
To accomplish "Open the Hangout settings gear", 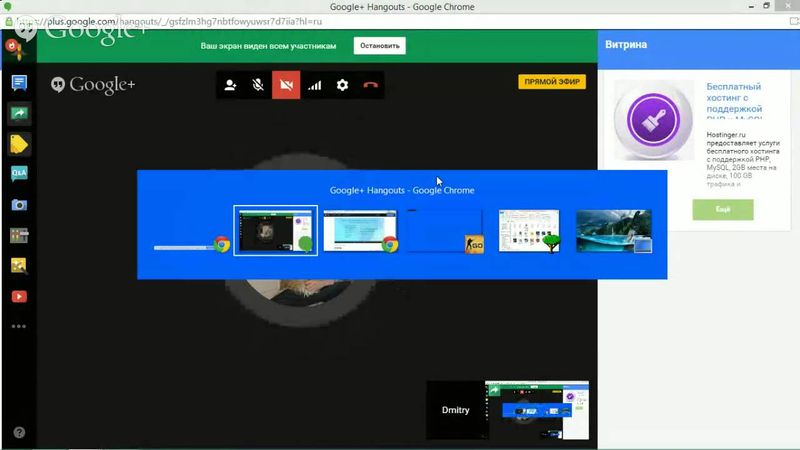I will (x=342, y=85).
